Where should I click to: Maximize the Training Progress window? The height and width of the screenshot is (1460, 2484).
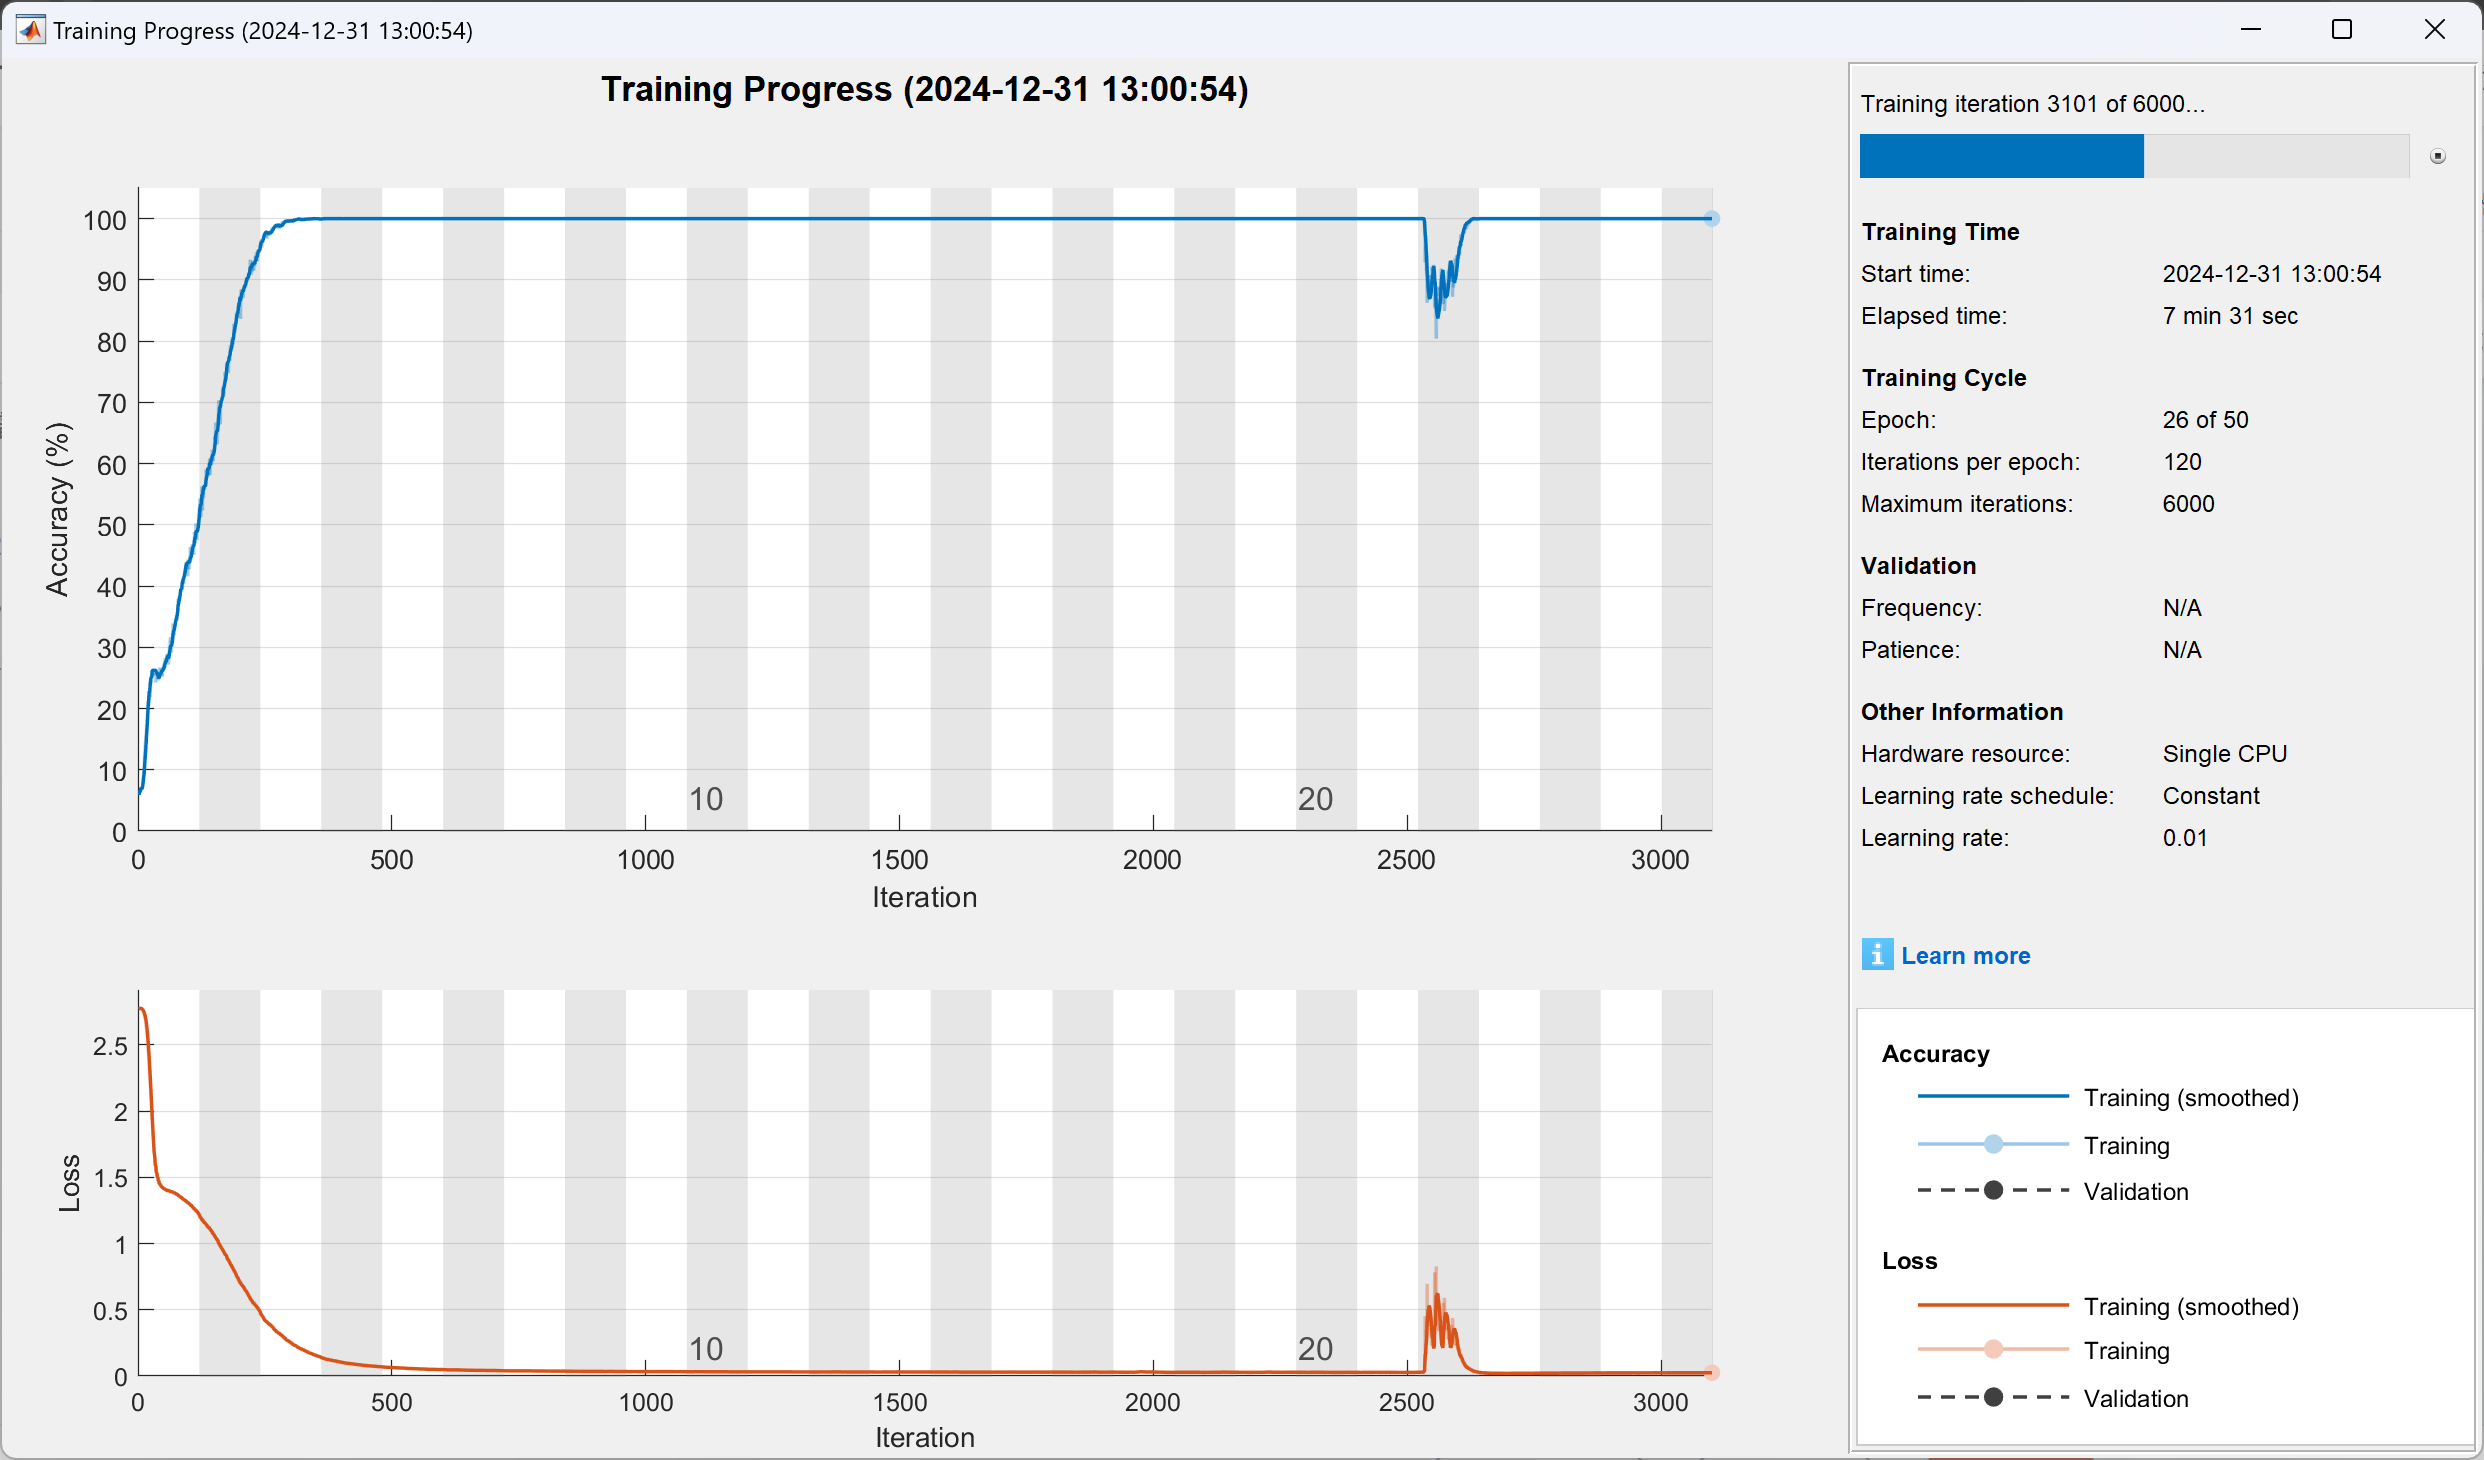(x=2341, y=30)
